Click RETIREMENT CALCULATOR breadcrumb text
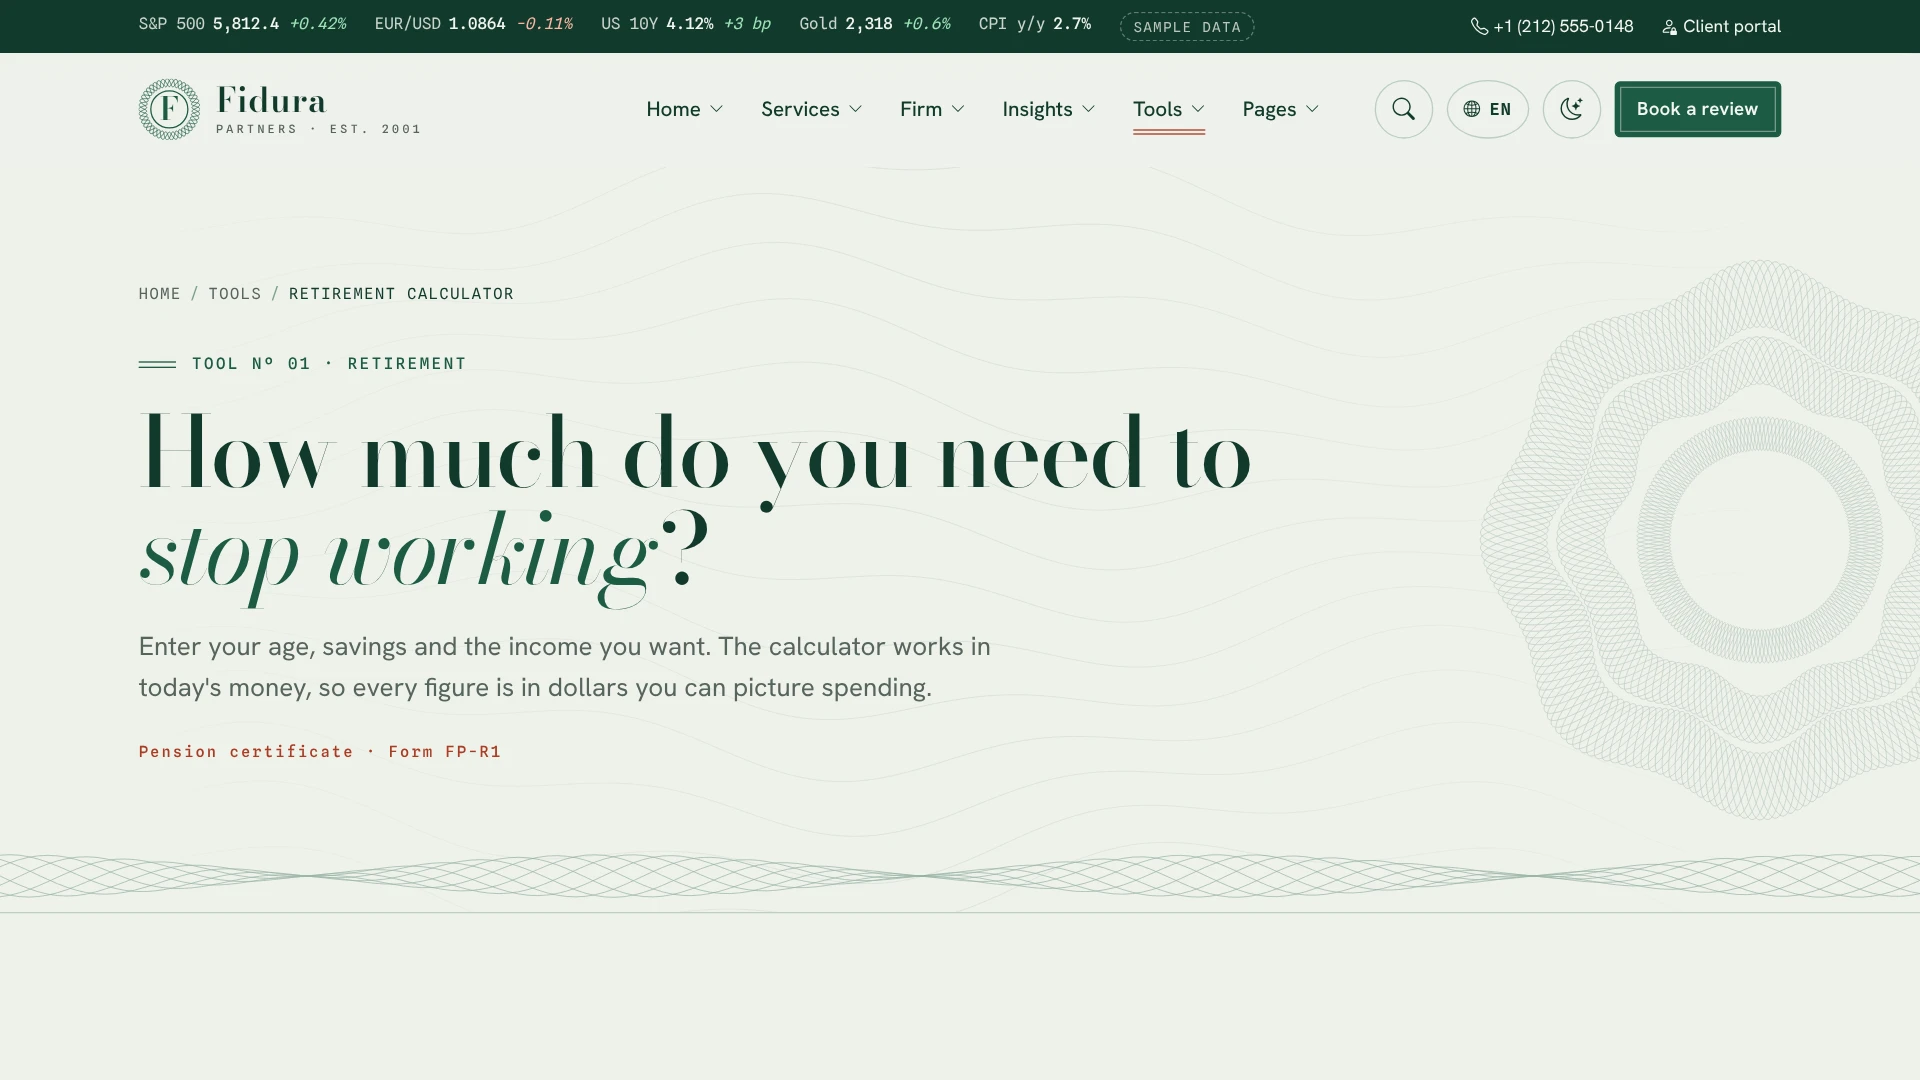Viewport: 1920px width, 1080px height. 401,294
